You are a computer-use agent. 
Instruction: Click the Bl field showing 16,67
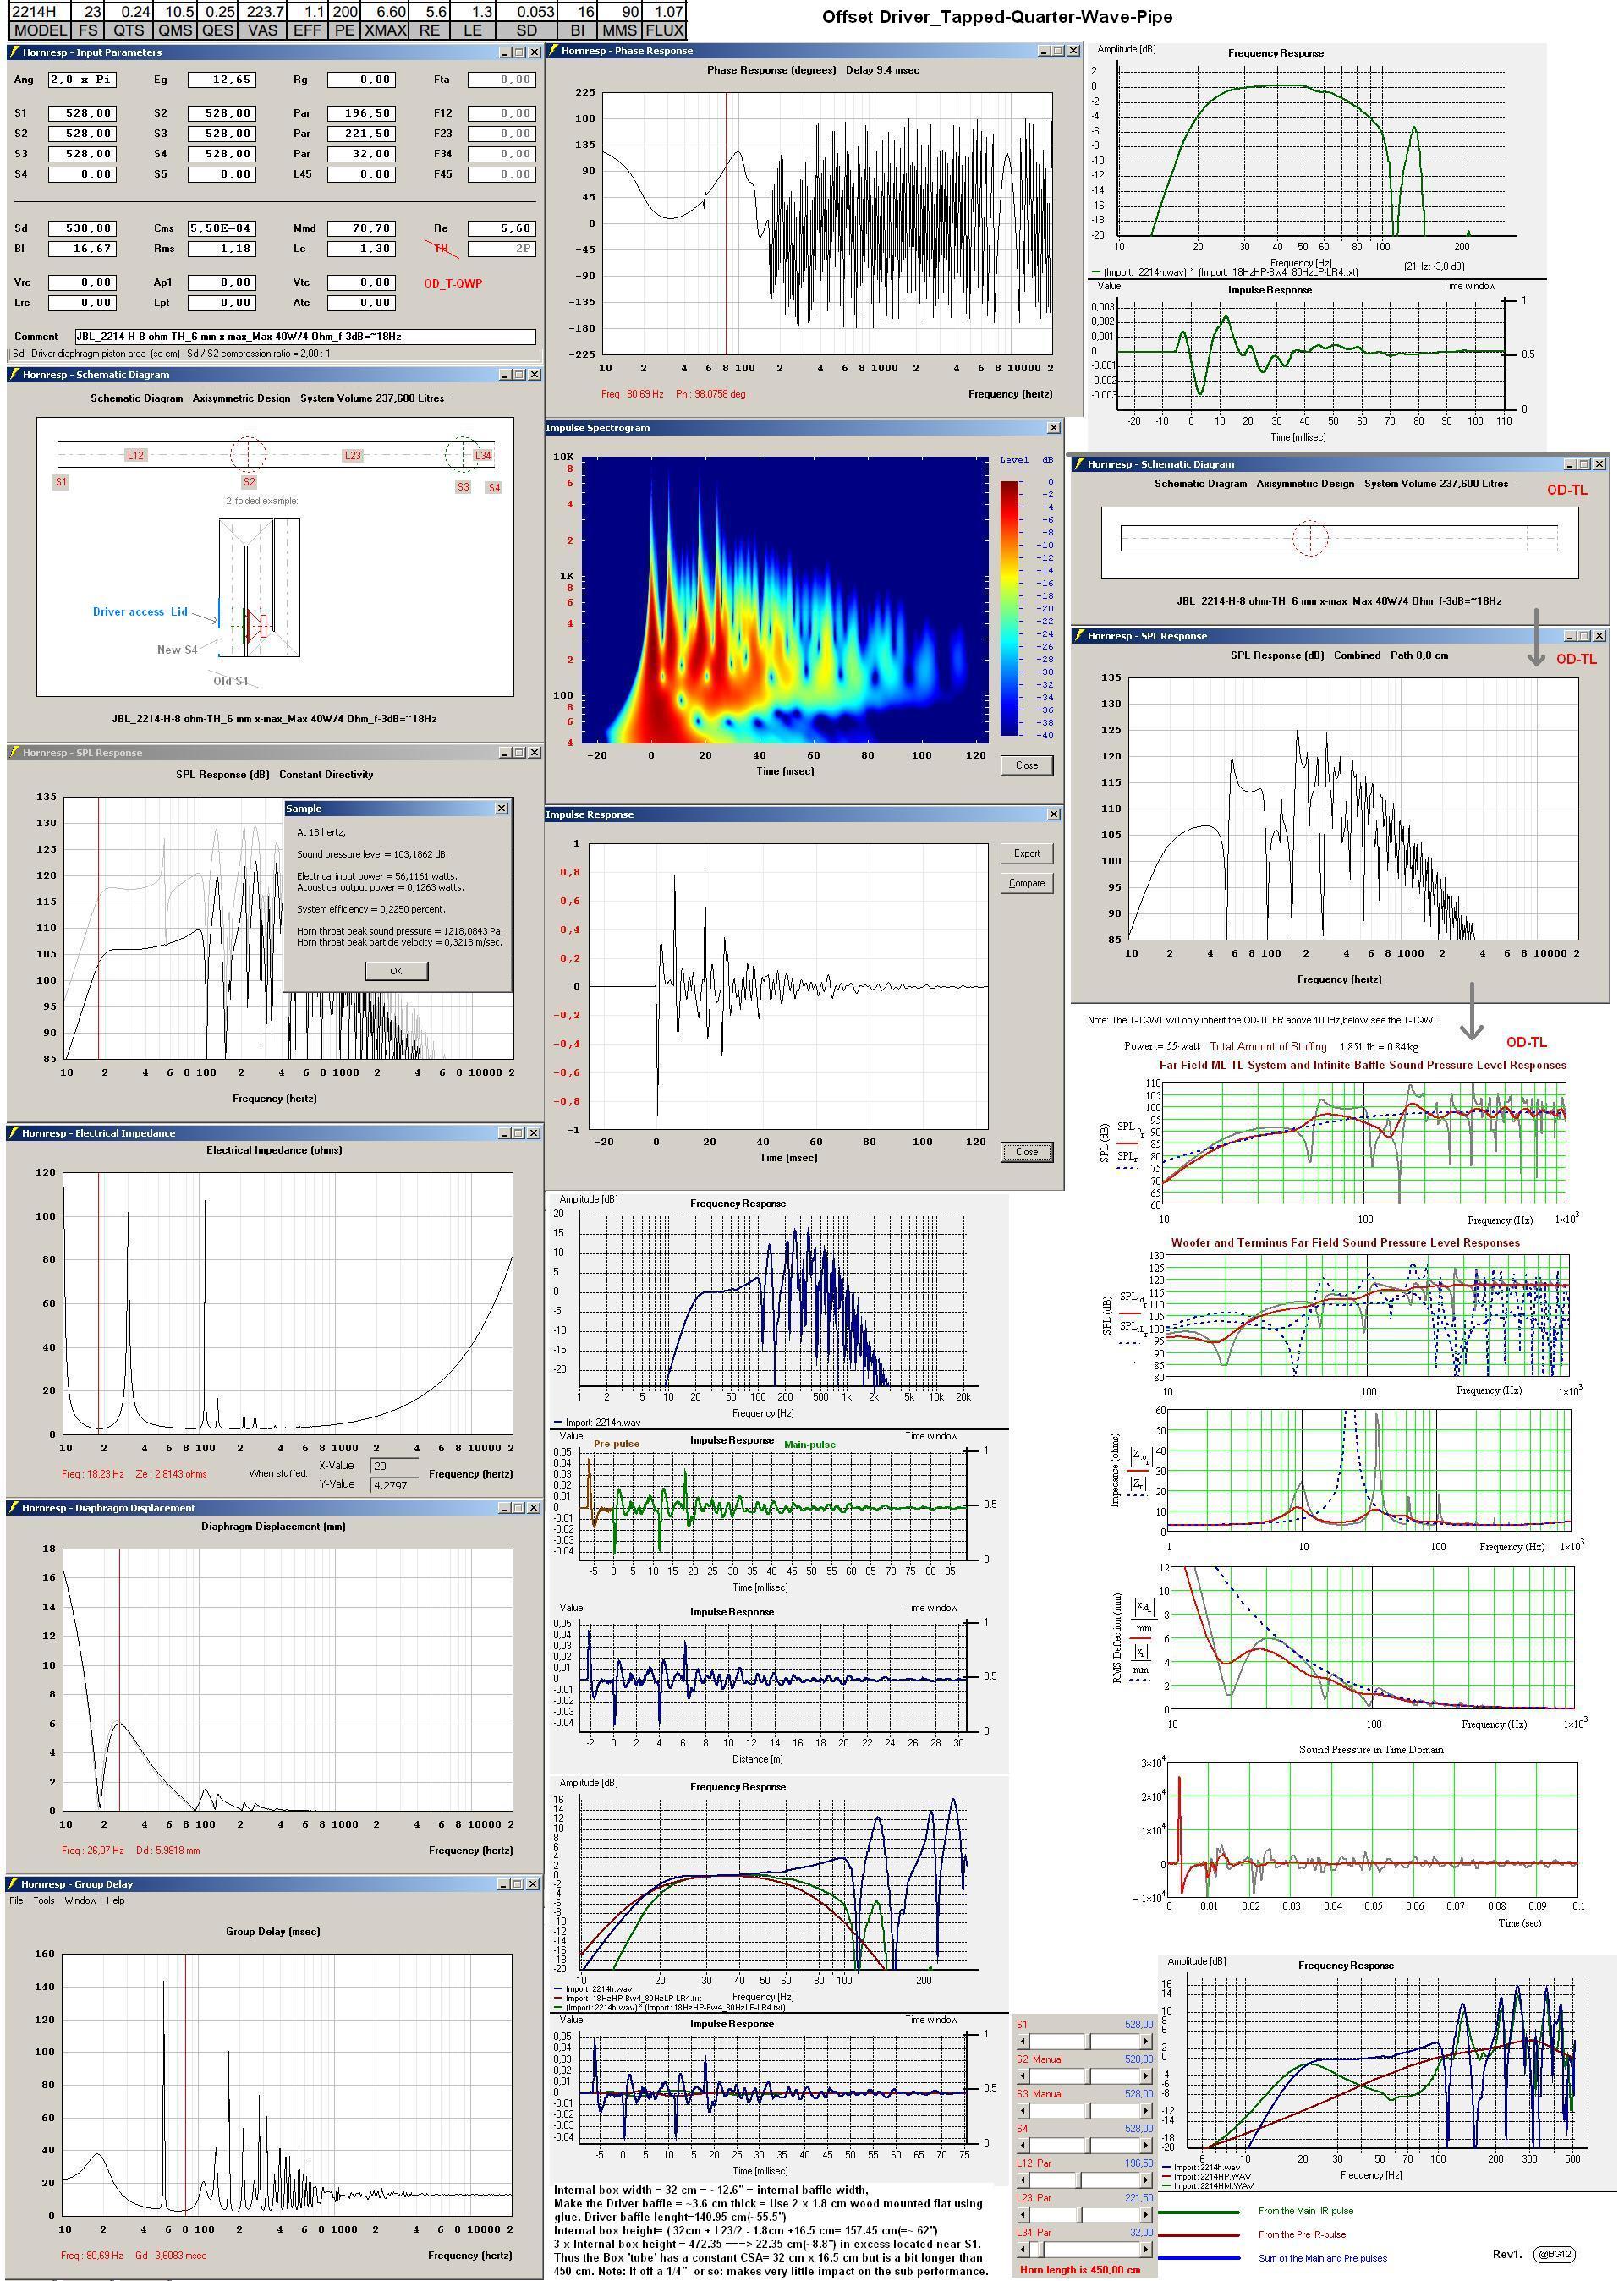tap(82, 248)
